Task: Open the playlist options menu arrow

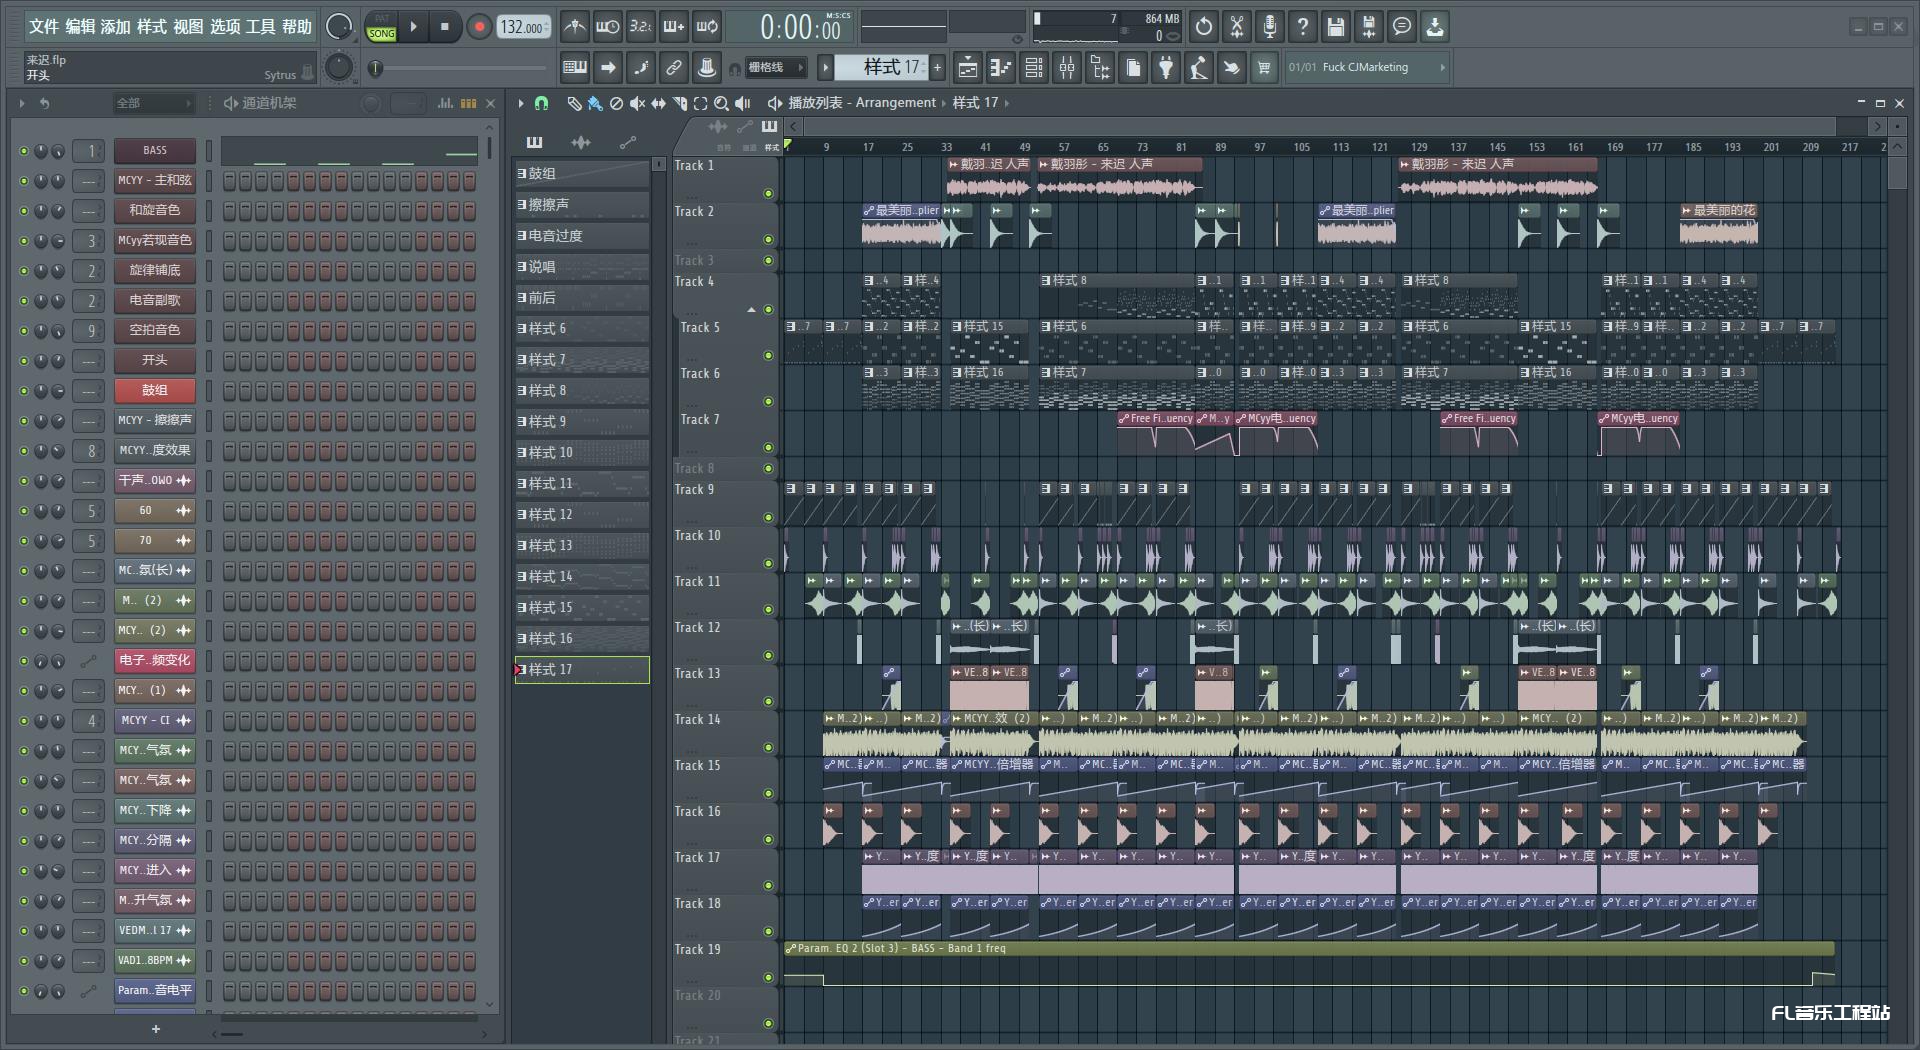Action: (521, 103)
